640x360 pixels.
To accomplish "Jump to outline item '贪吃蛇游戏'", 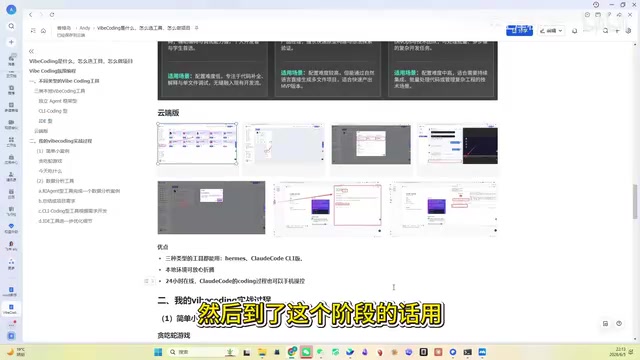I will [x=50, y=161].
